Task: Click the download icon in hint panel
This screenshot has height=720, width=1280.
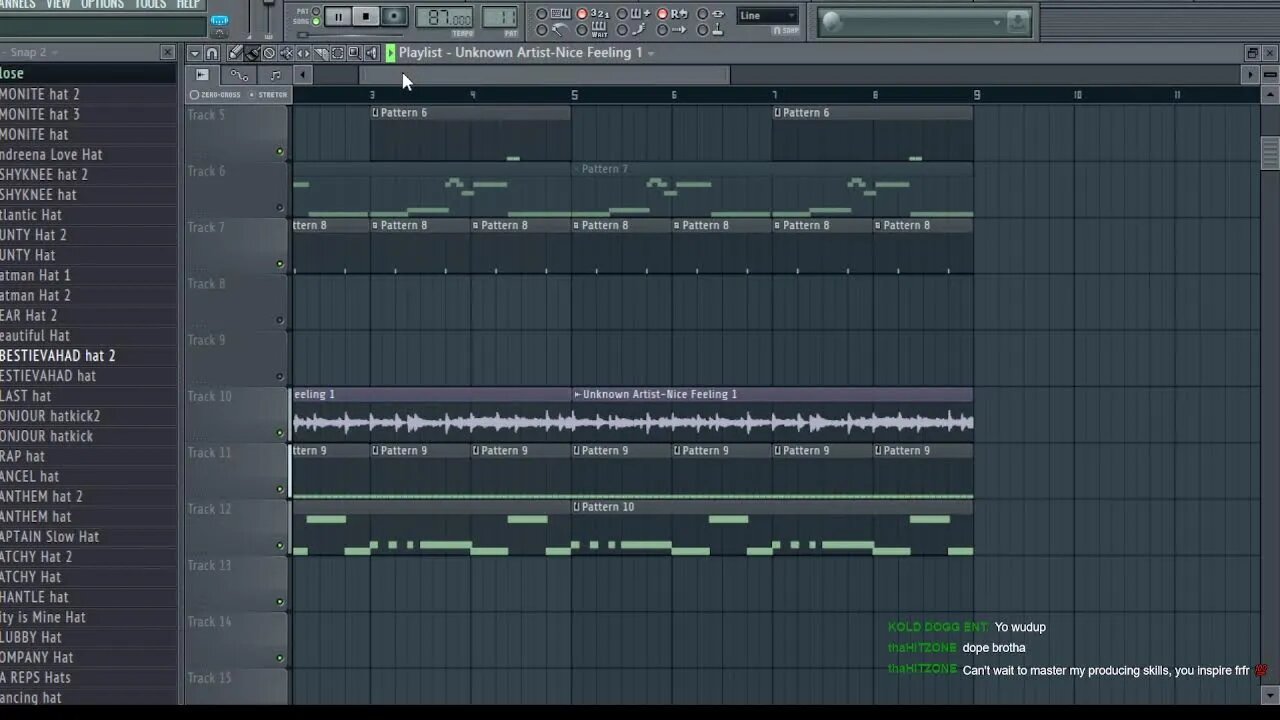Action: [1017, 21]
